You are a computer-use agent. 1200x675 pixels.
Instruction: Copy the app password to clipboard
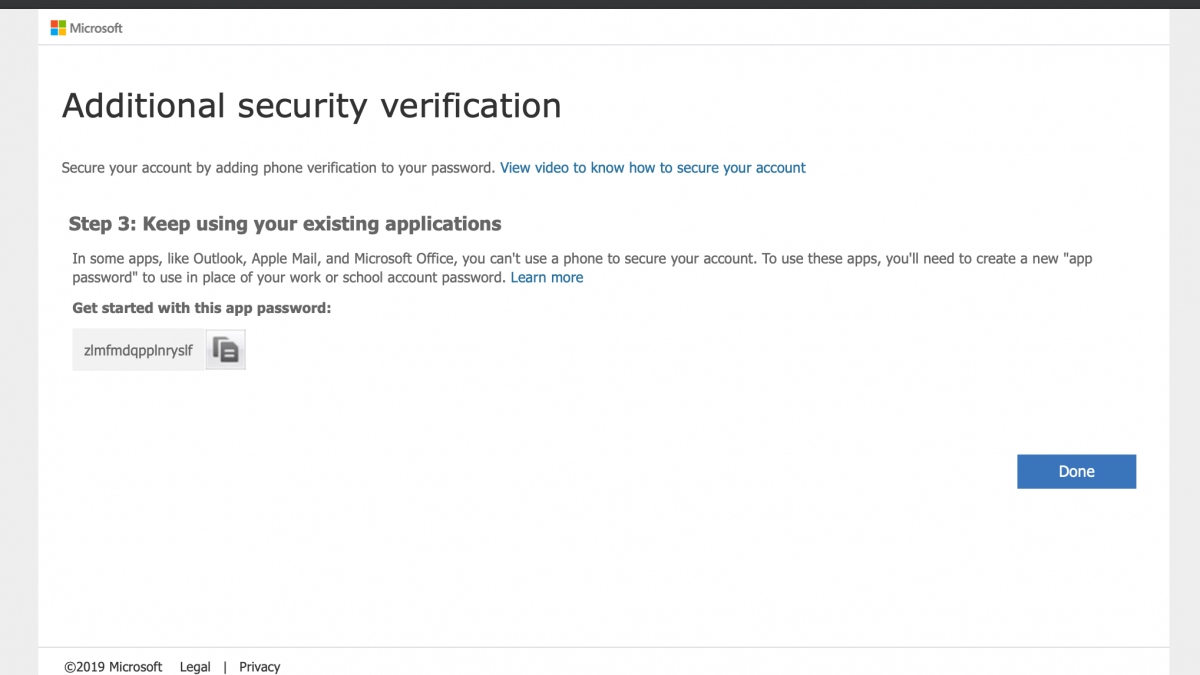[x=226, y=350]
